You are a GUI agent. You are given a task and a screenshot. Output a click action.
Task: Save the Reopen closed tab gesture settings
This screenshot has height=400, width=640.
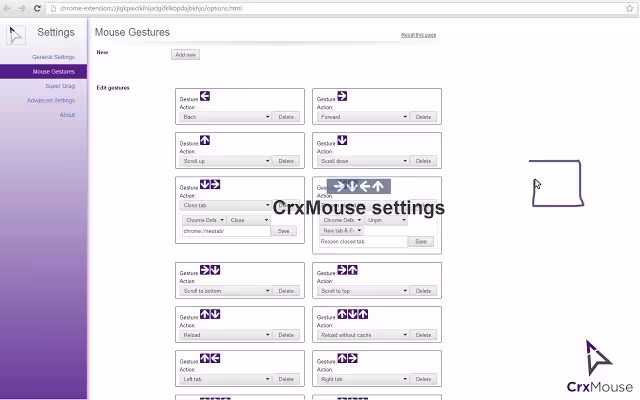tap(421, 242)
